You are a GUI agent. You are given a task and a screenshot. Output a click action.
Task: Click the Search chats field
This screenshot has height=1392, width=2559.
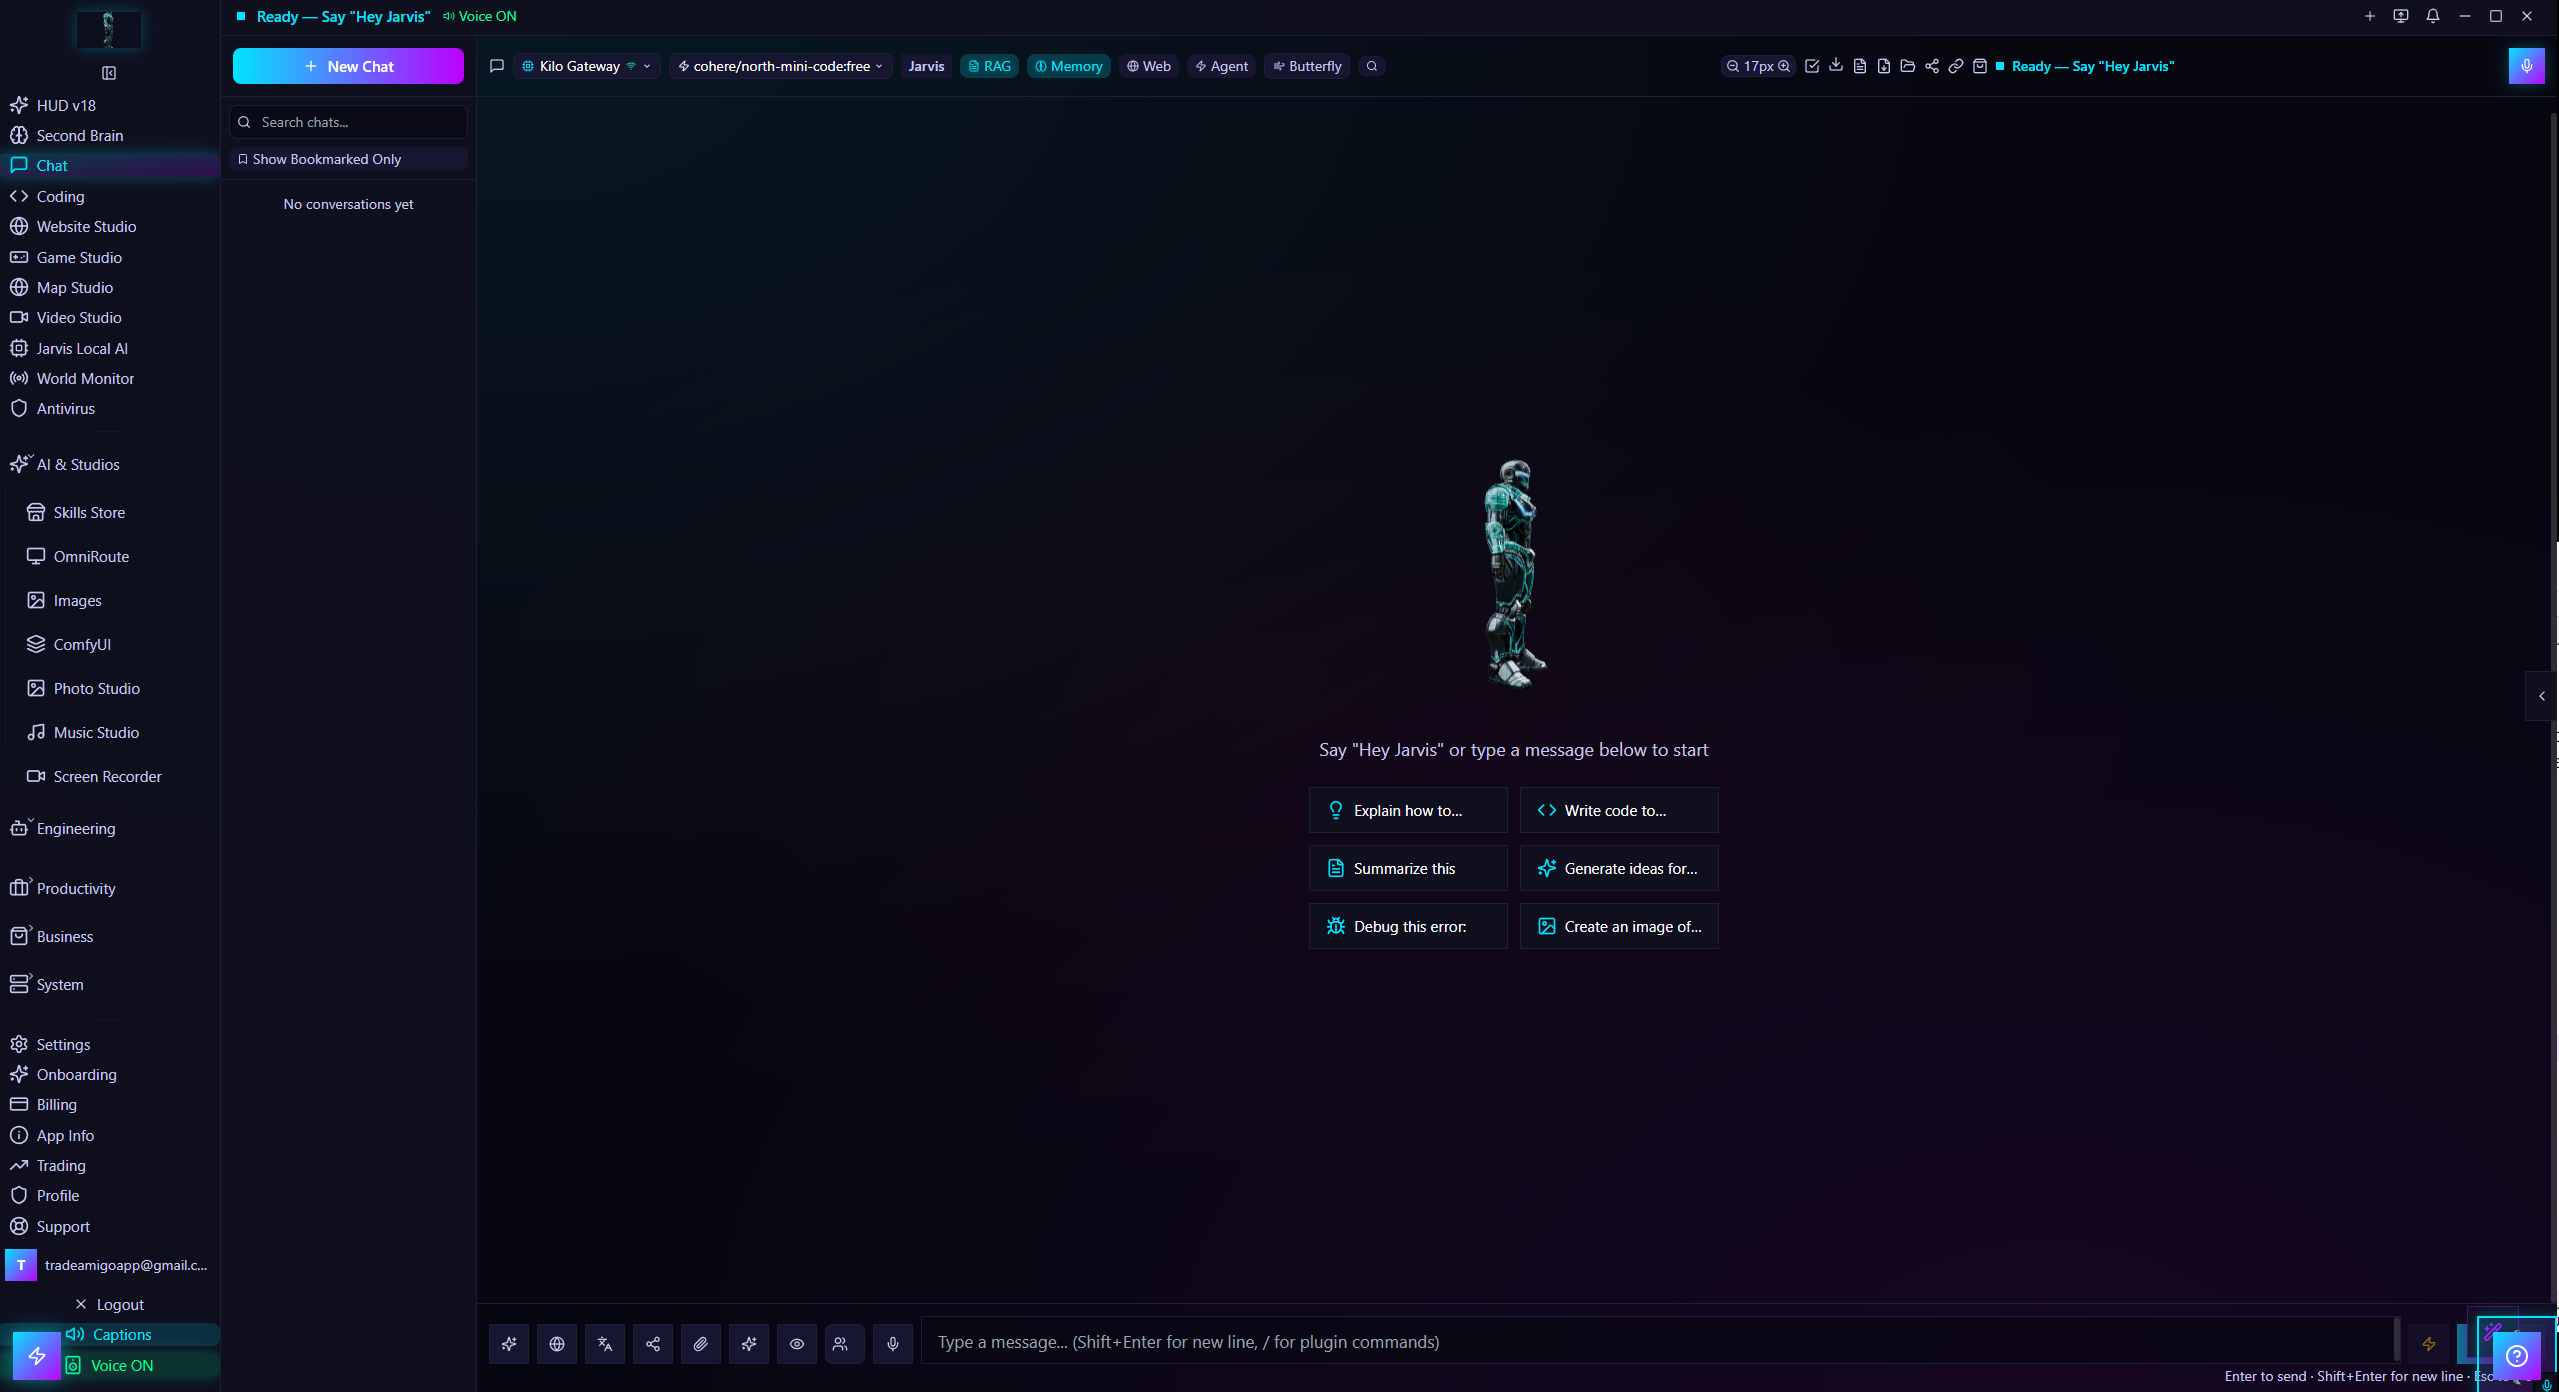point(348,122)
